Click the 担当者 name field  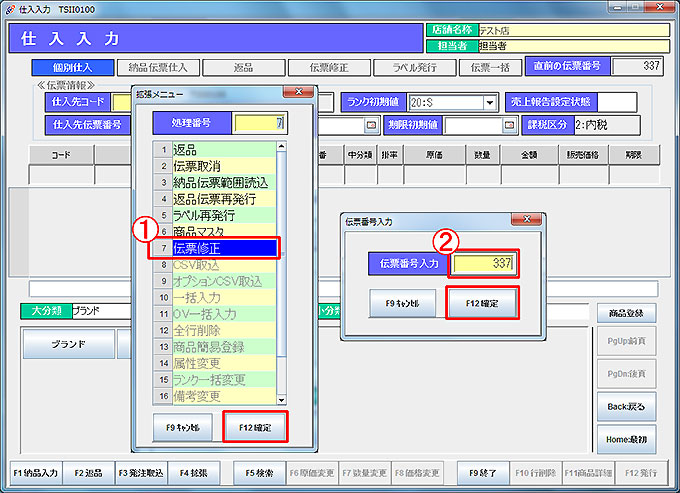click(x=574, y=46)
